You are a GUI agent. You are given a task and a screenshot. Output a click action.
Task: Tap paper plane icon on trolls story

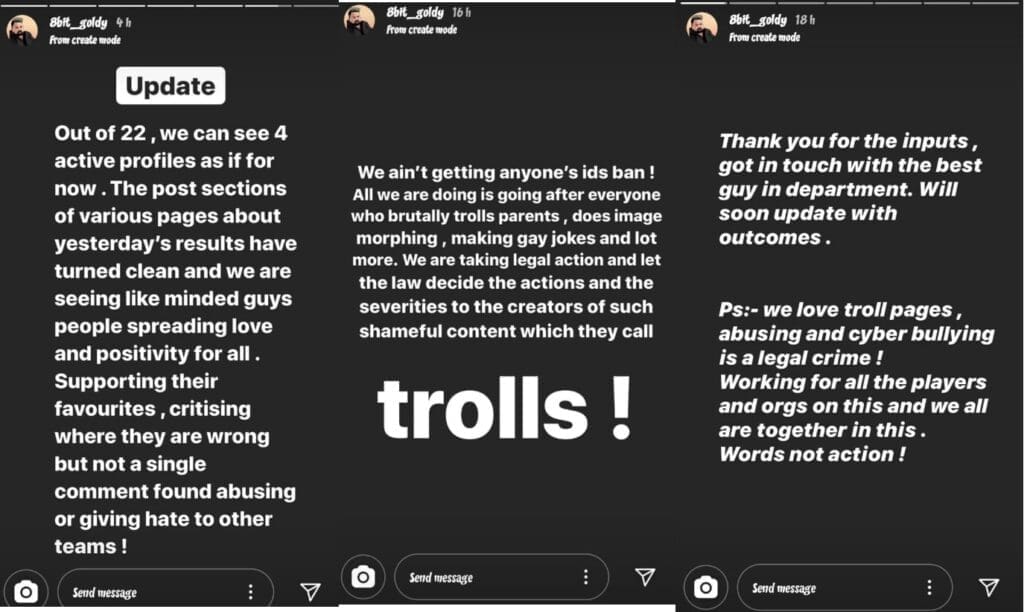(x=645, y=576)
